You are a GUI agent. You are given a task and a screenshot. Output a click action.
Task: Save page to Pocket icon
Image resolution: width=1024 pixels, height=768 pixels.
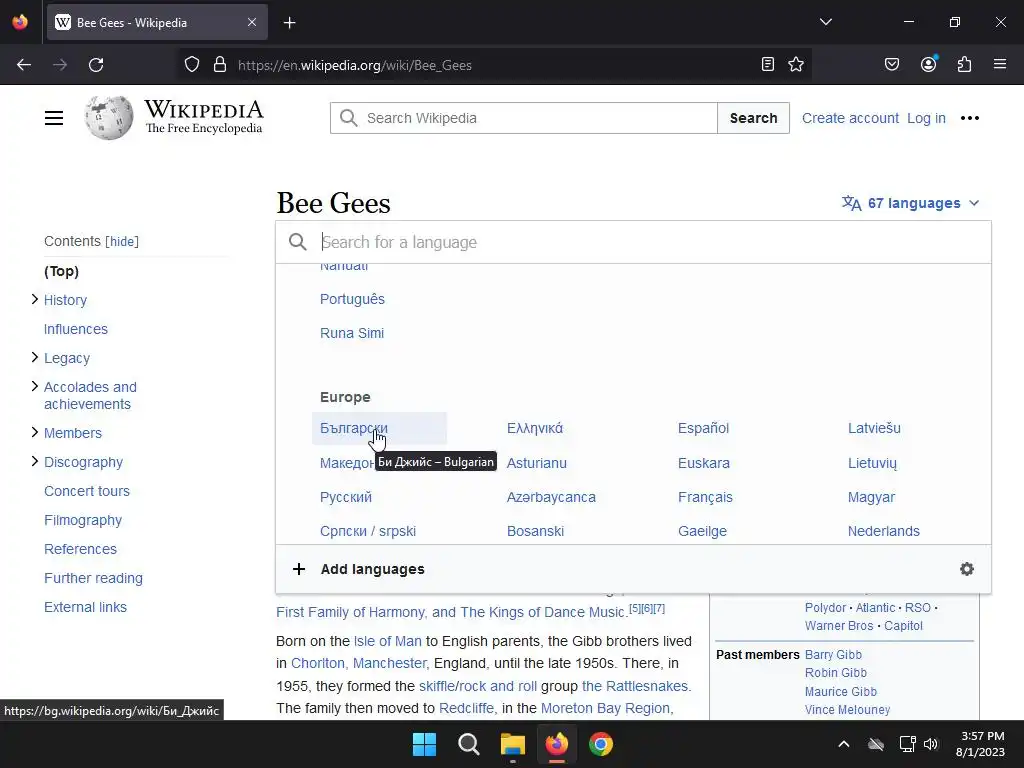892,64
